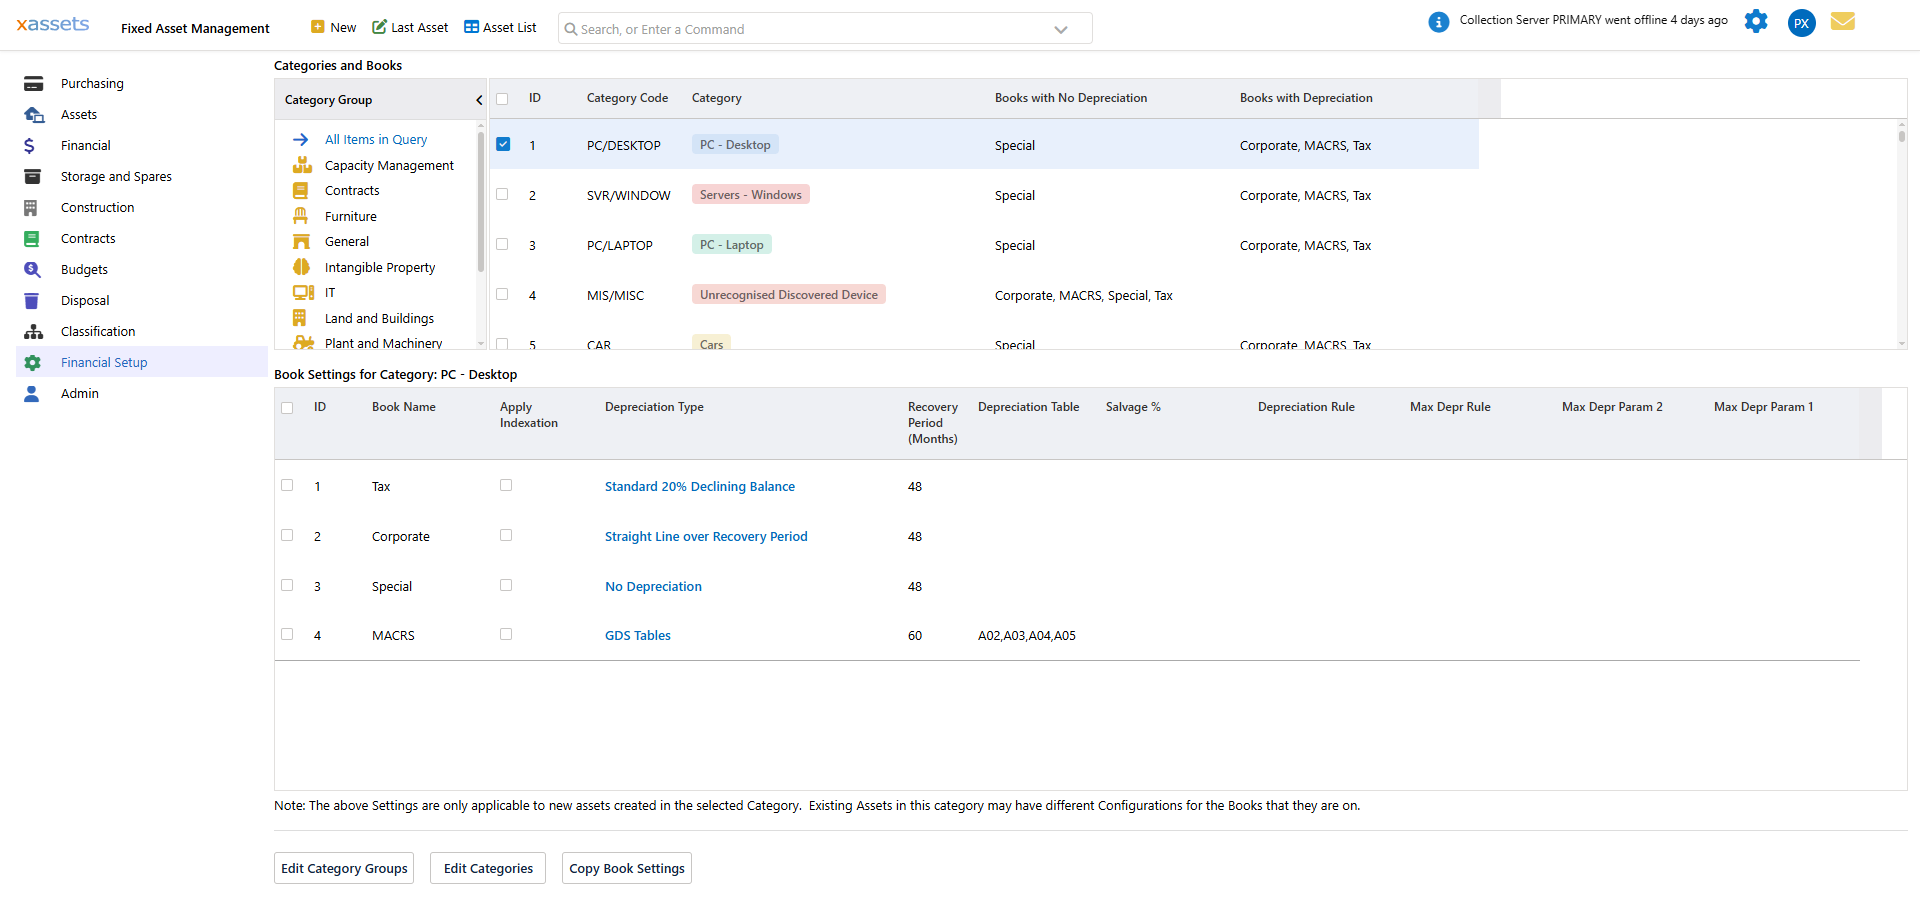Select Plant and Machinery group
1920x911 pixels.
tap(383, 343)
